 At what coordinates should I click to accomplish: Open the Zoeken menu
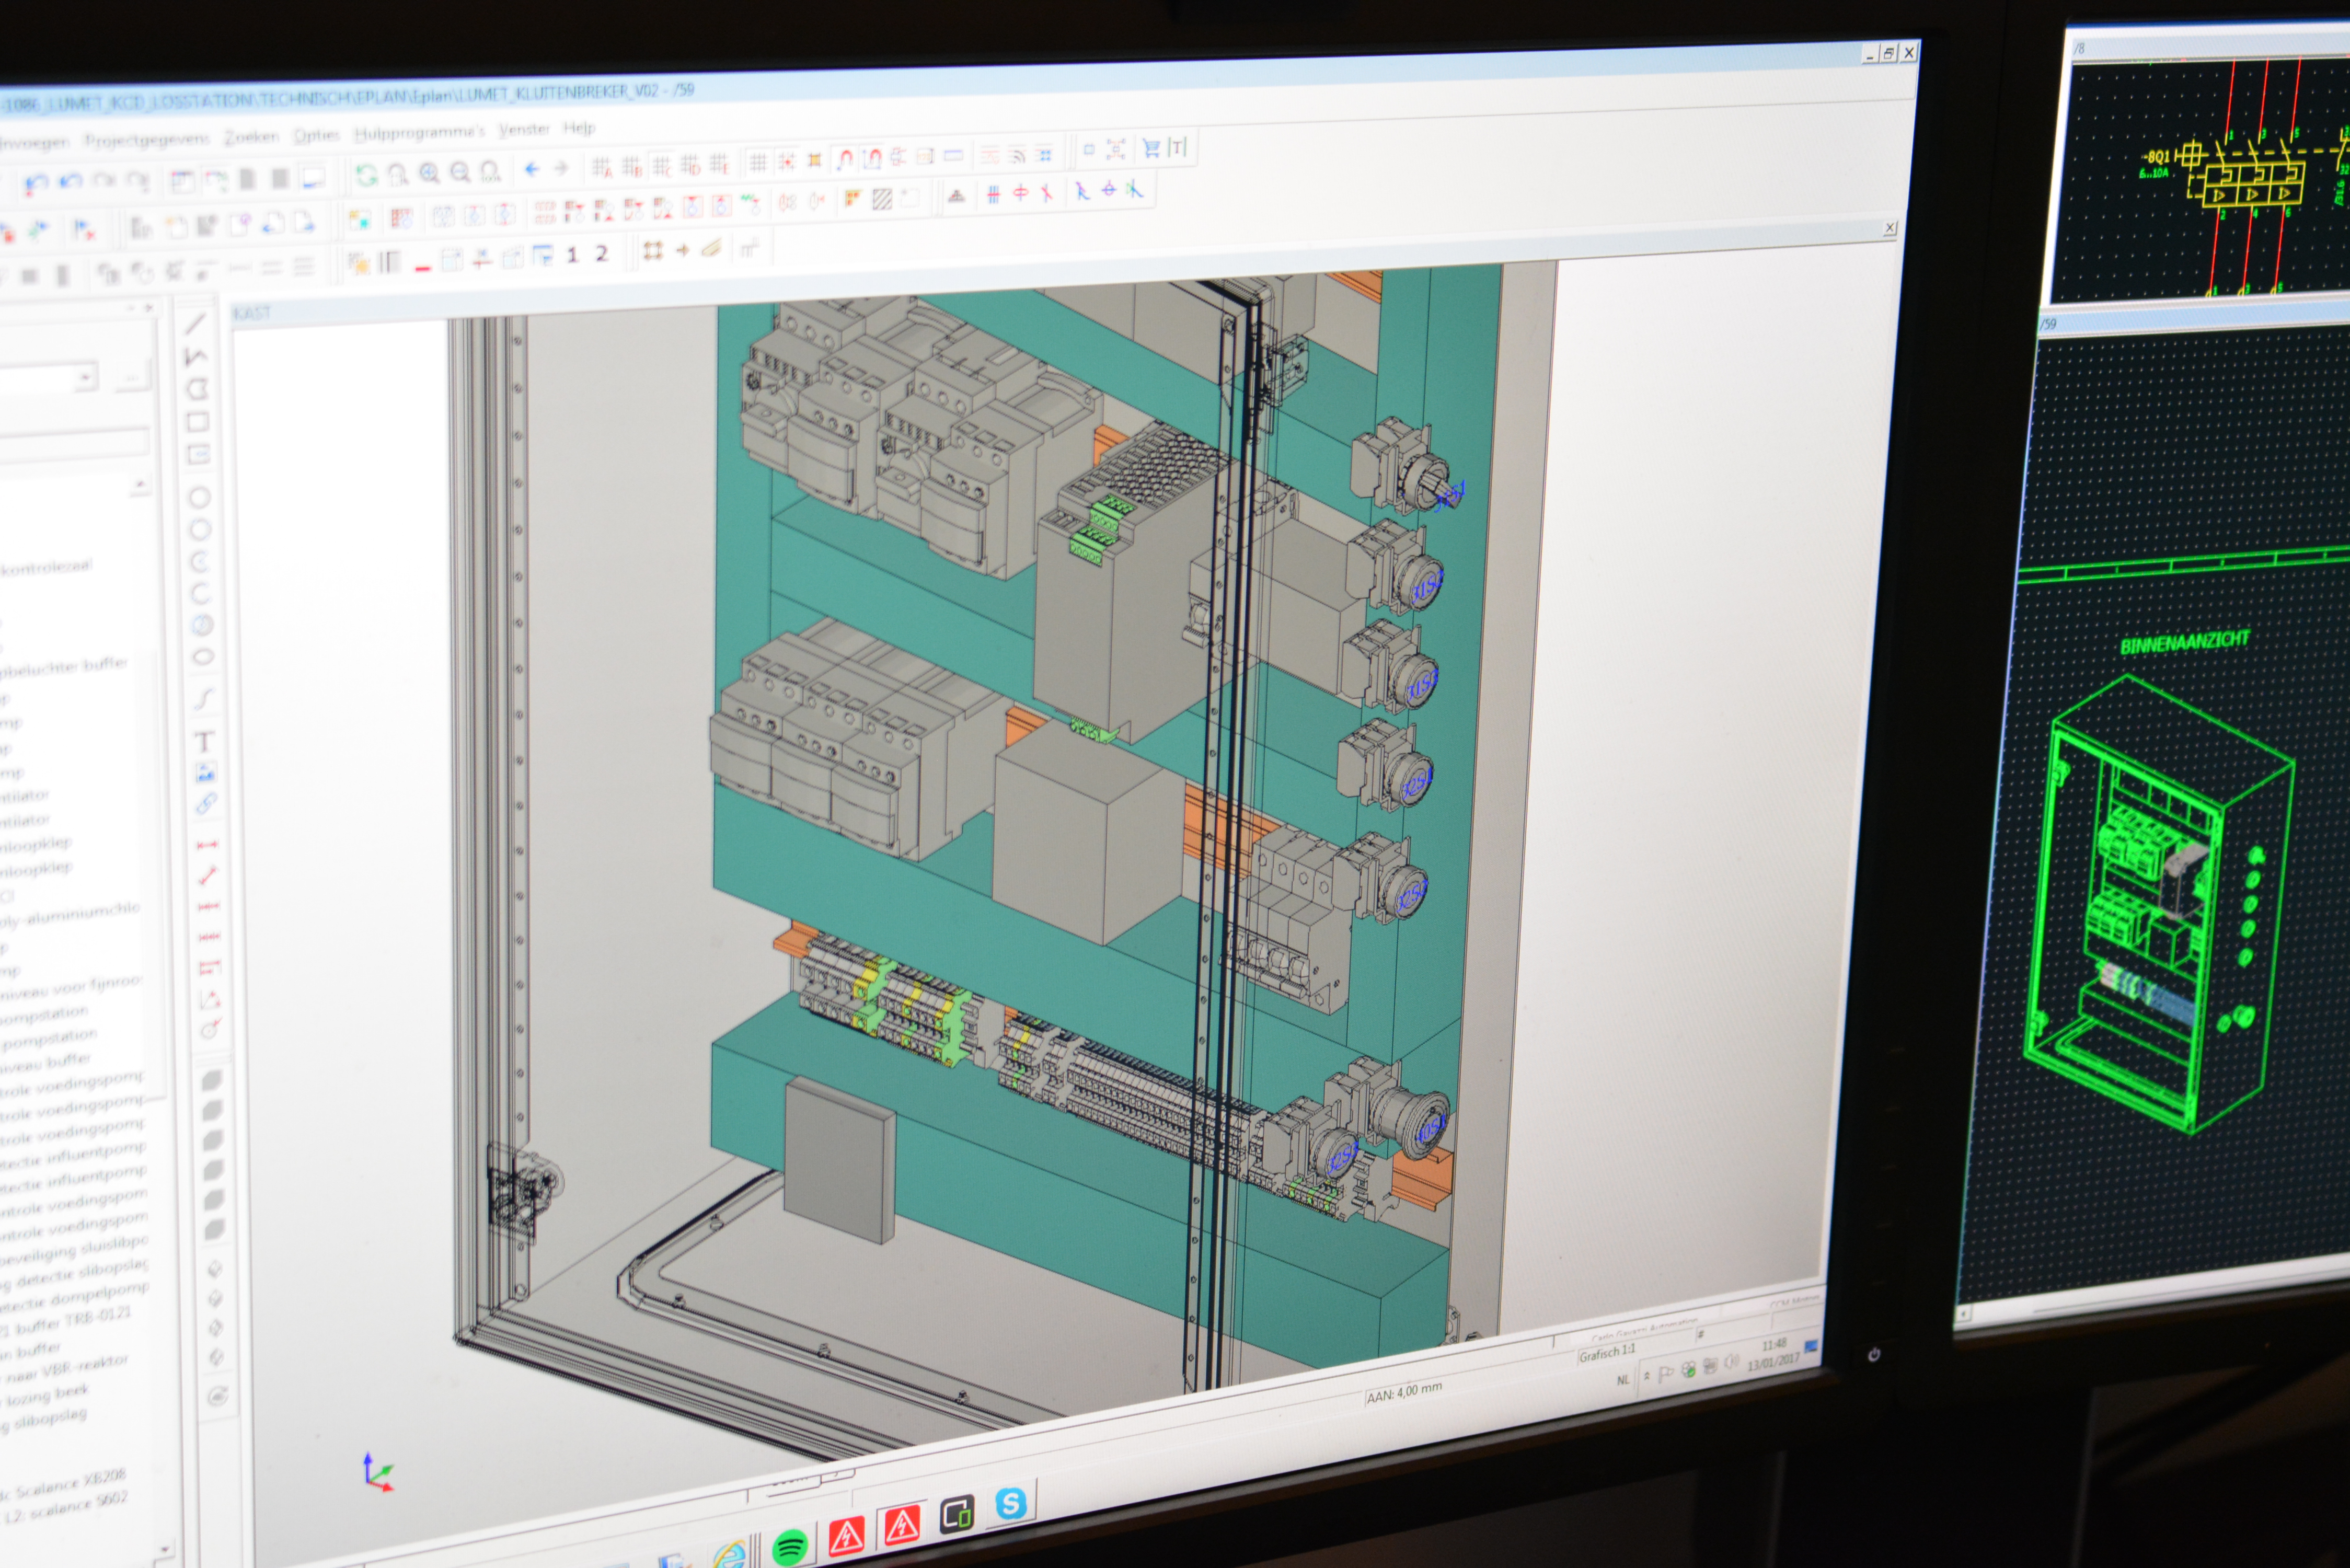click(251, 136)
